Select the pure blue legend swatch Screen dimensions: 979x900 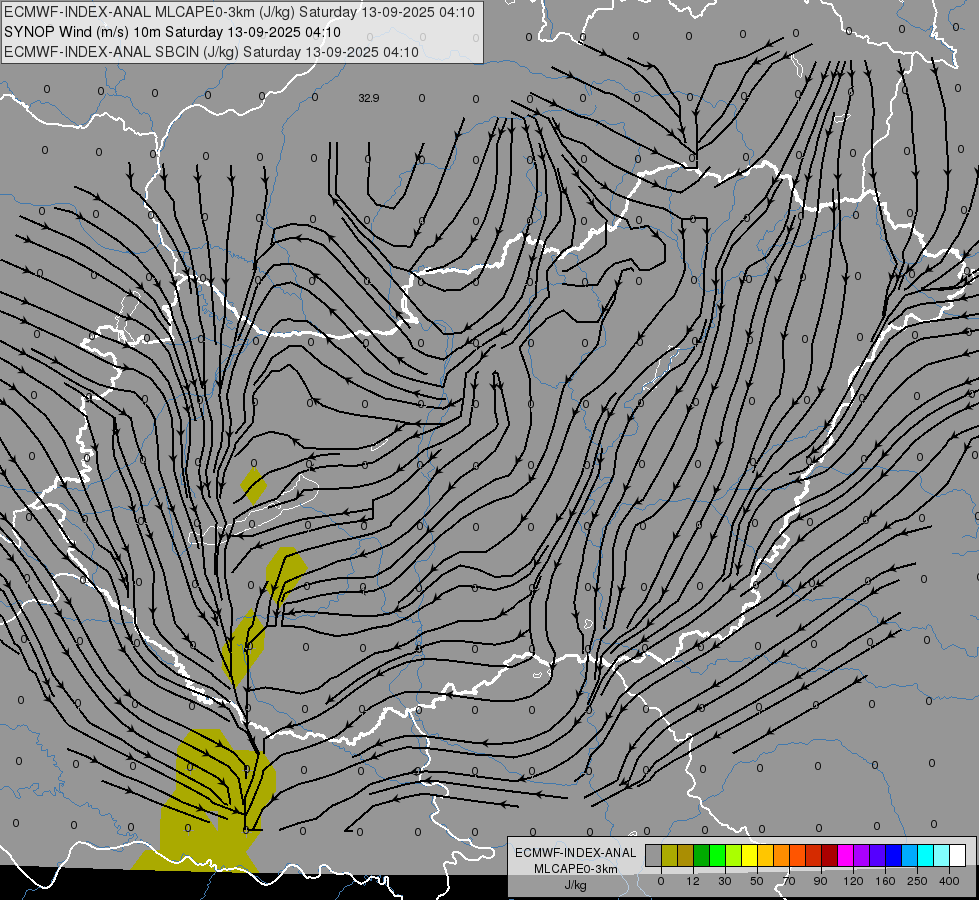893,856
